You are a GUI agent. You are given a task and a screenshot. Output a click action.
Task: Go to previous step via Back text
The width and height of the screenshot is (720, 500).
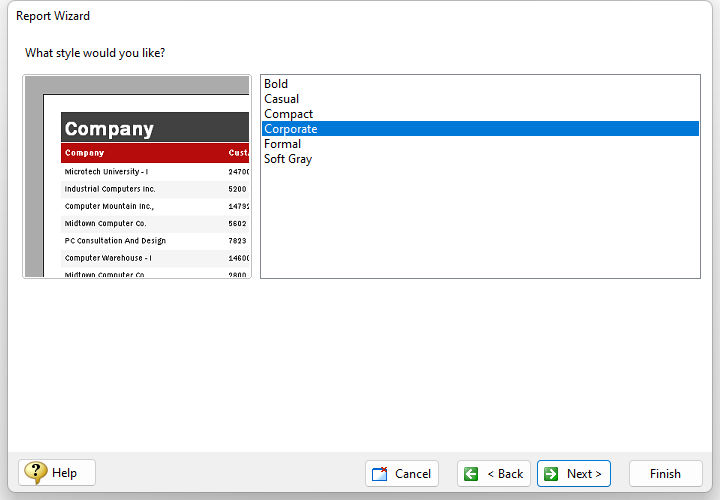(505, 473)
